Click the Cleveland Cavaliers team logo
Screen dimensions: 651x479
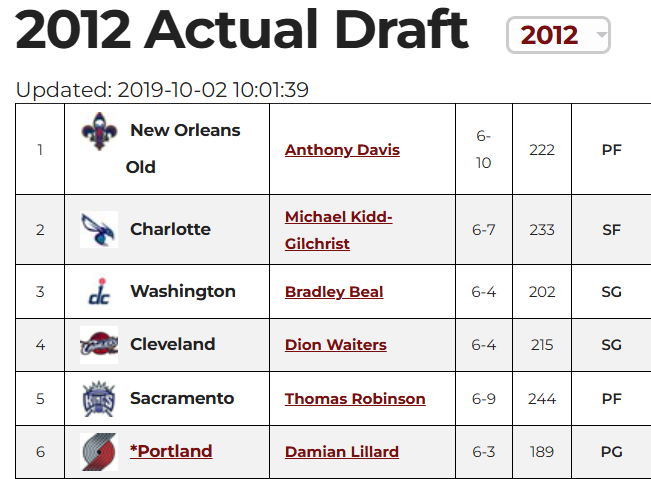[x=99, y=345]
